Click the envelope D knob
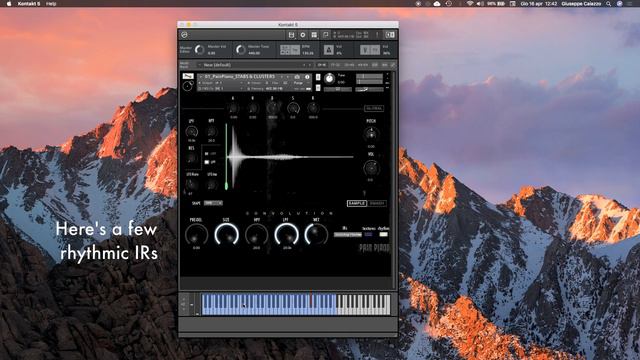Viewport: 640px width, 360px height. click(x=273, y=108)
